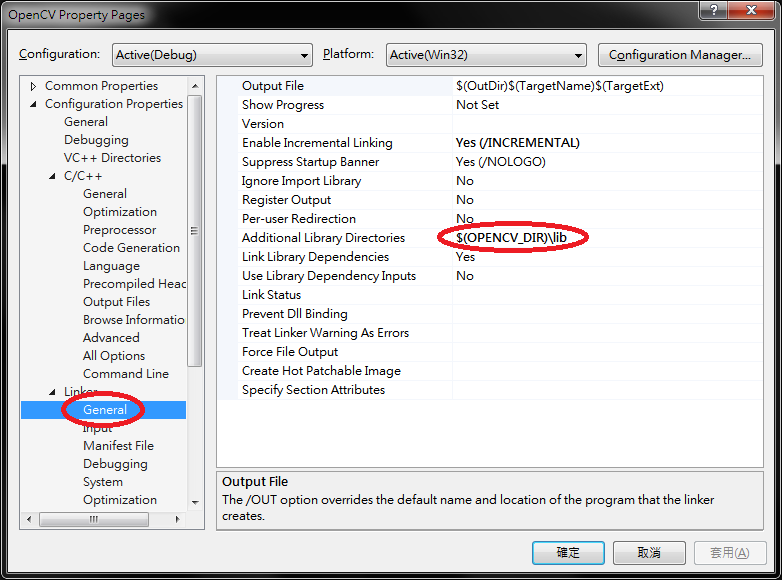Open VC++ Directories page
782x580 pixels.
pos(112,158)
